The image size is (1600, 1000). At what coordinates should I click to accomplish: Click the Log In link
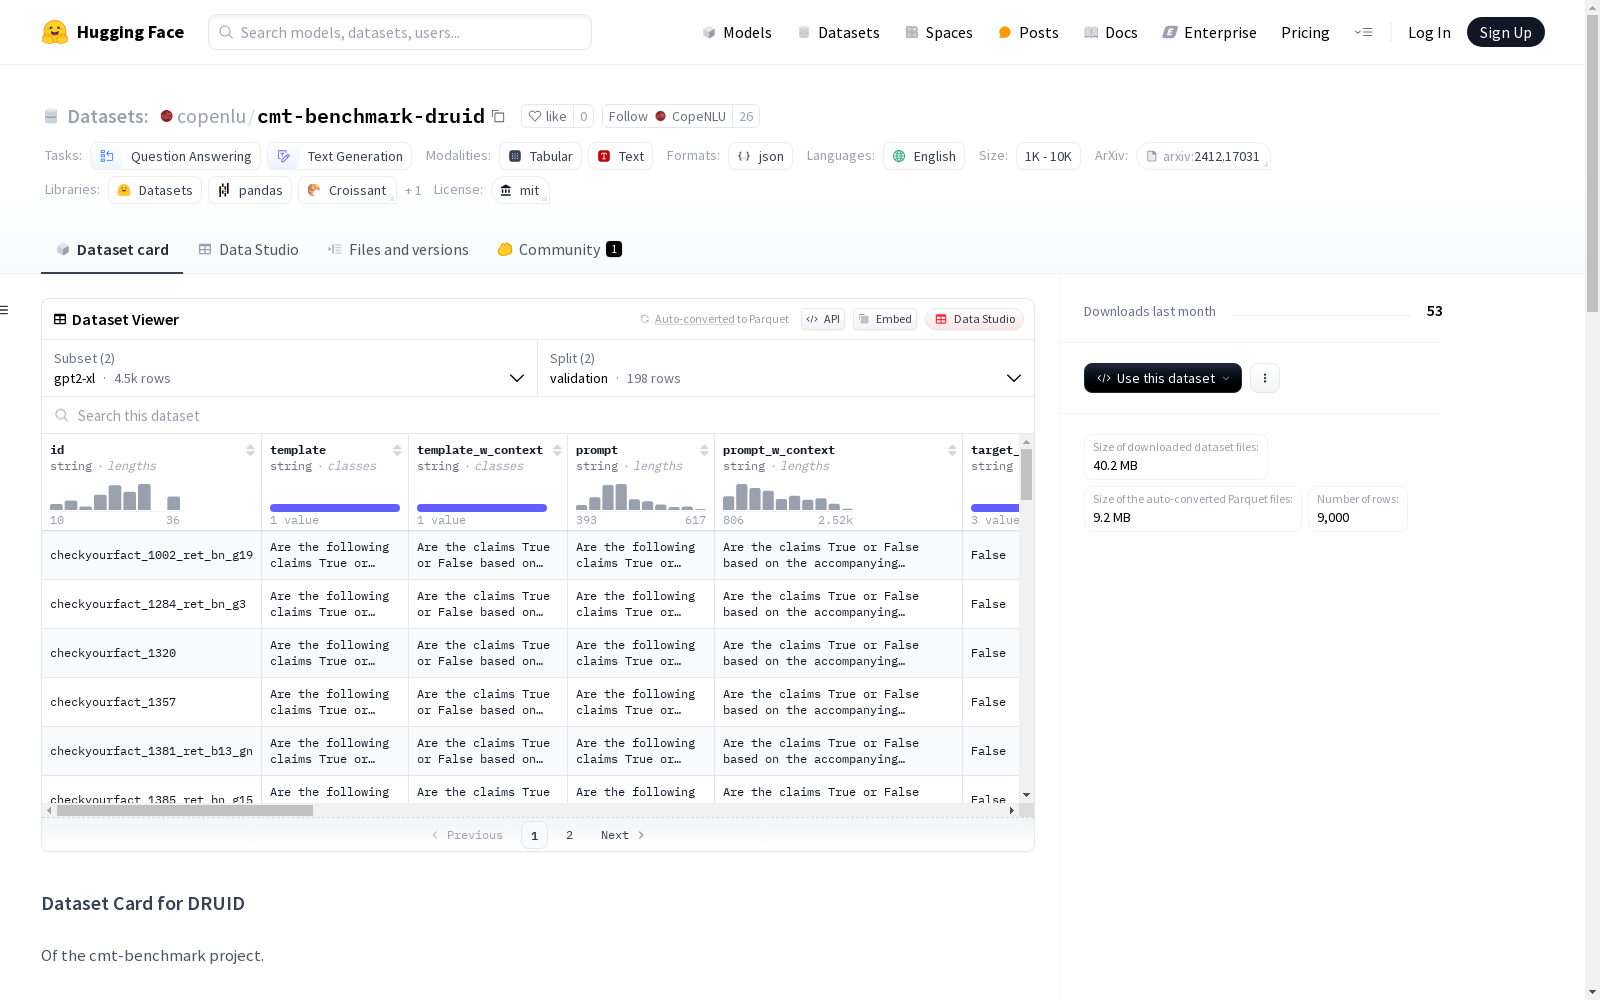pos(1429,32)
